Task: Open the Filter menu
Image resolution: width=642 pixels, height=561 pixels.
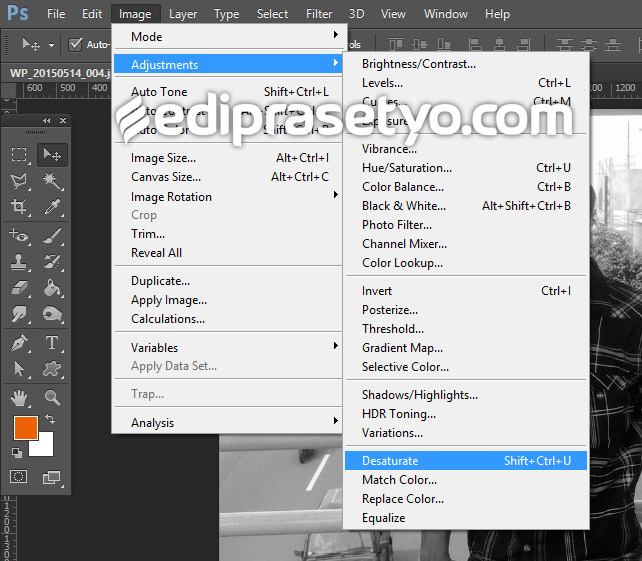Action: 319,14
